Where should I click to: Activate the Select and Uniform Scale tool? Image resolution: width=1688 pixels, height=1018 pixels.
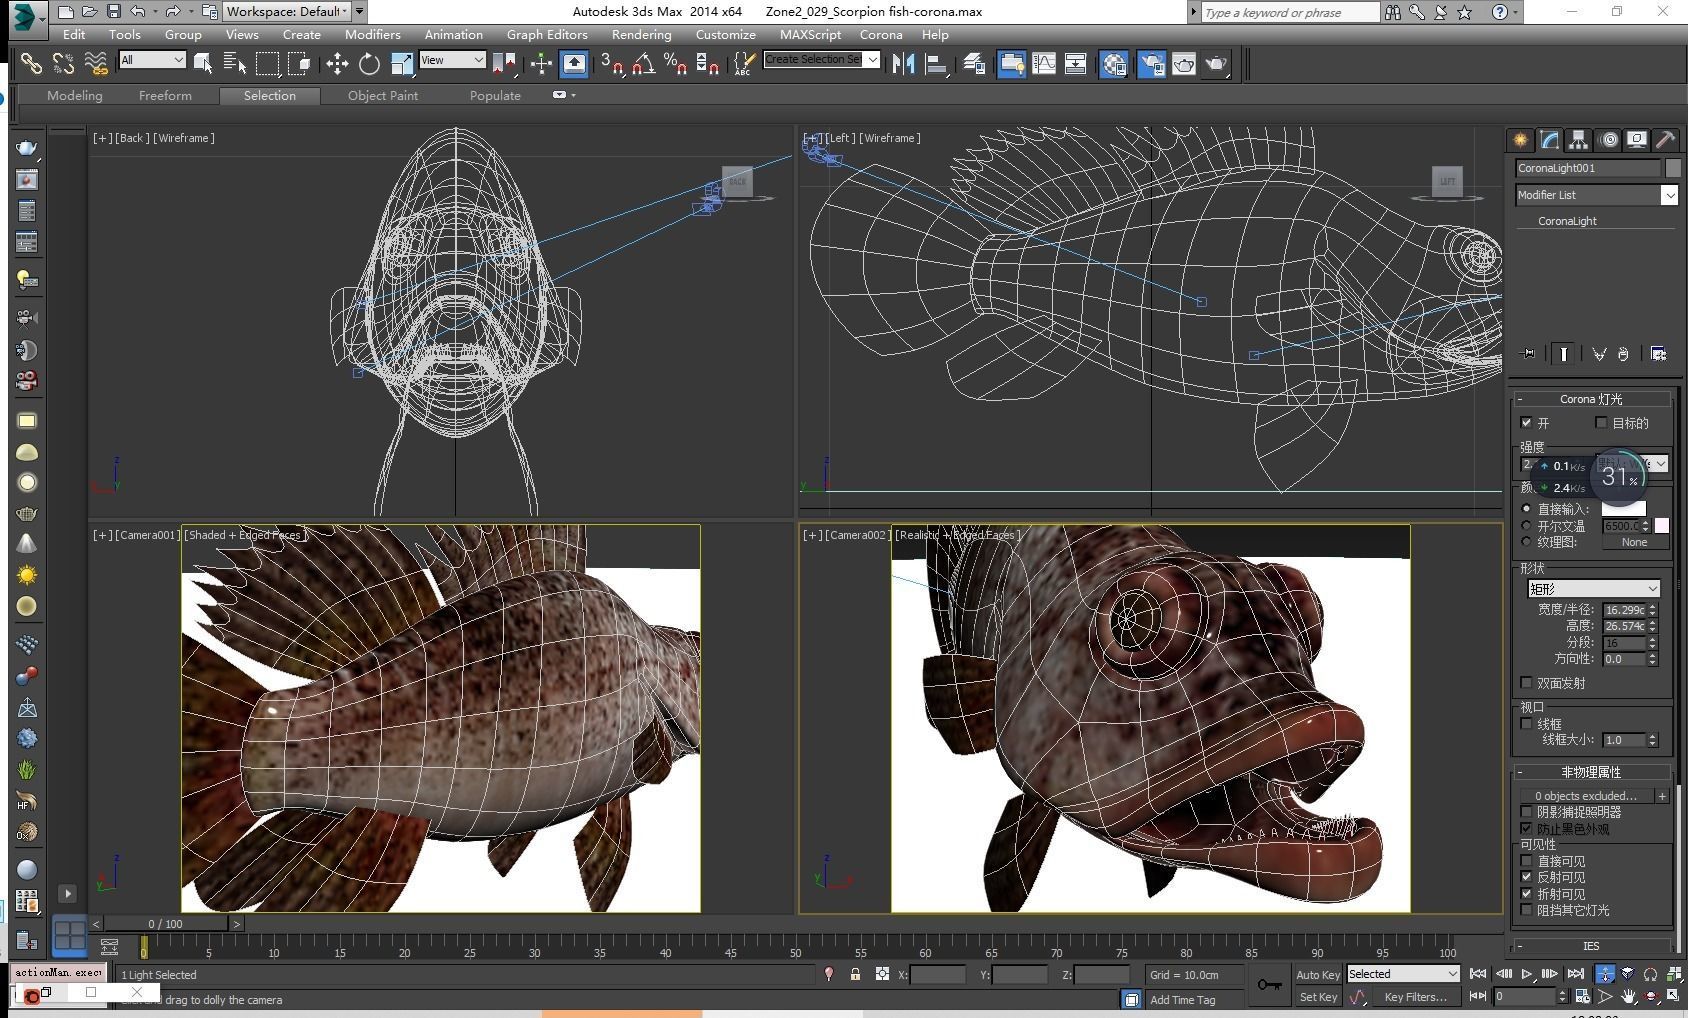401,64
